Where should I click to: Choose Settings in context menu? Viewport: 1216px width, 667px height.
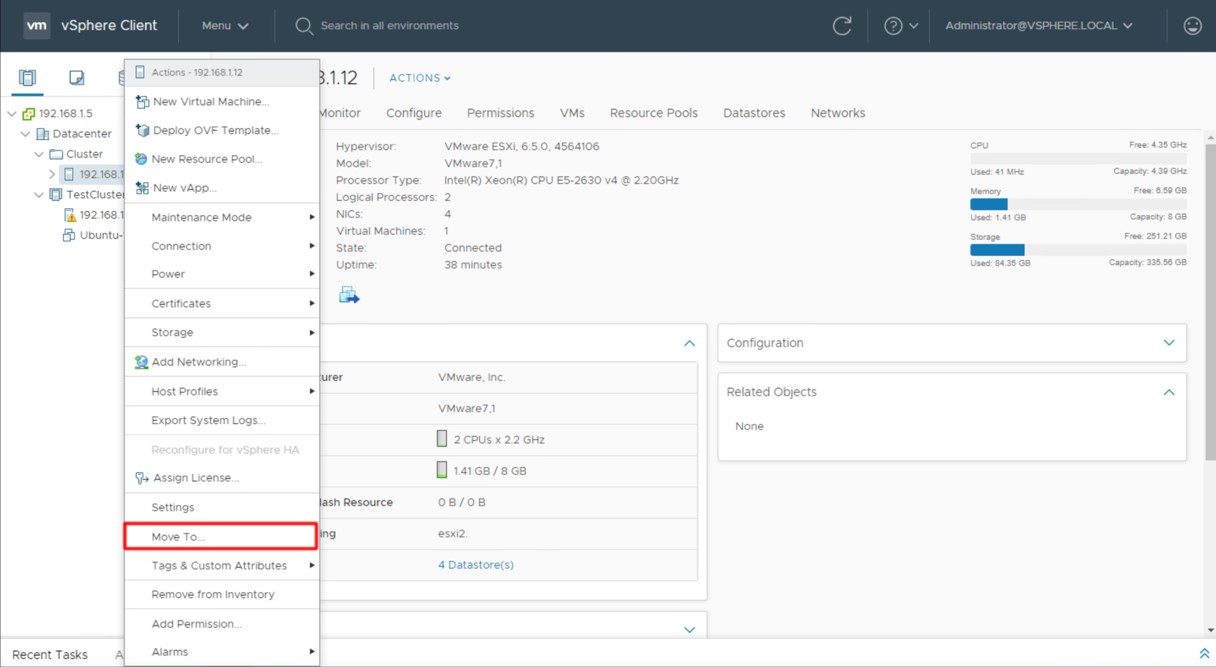(222, 507)
